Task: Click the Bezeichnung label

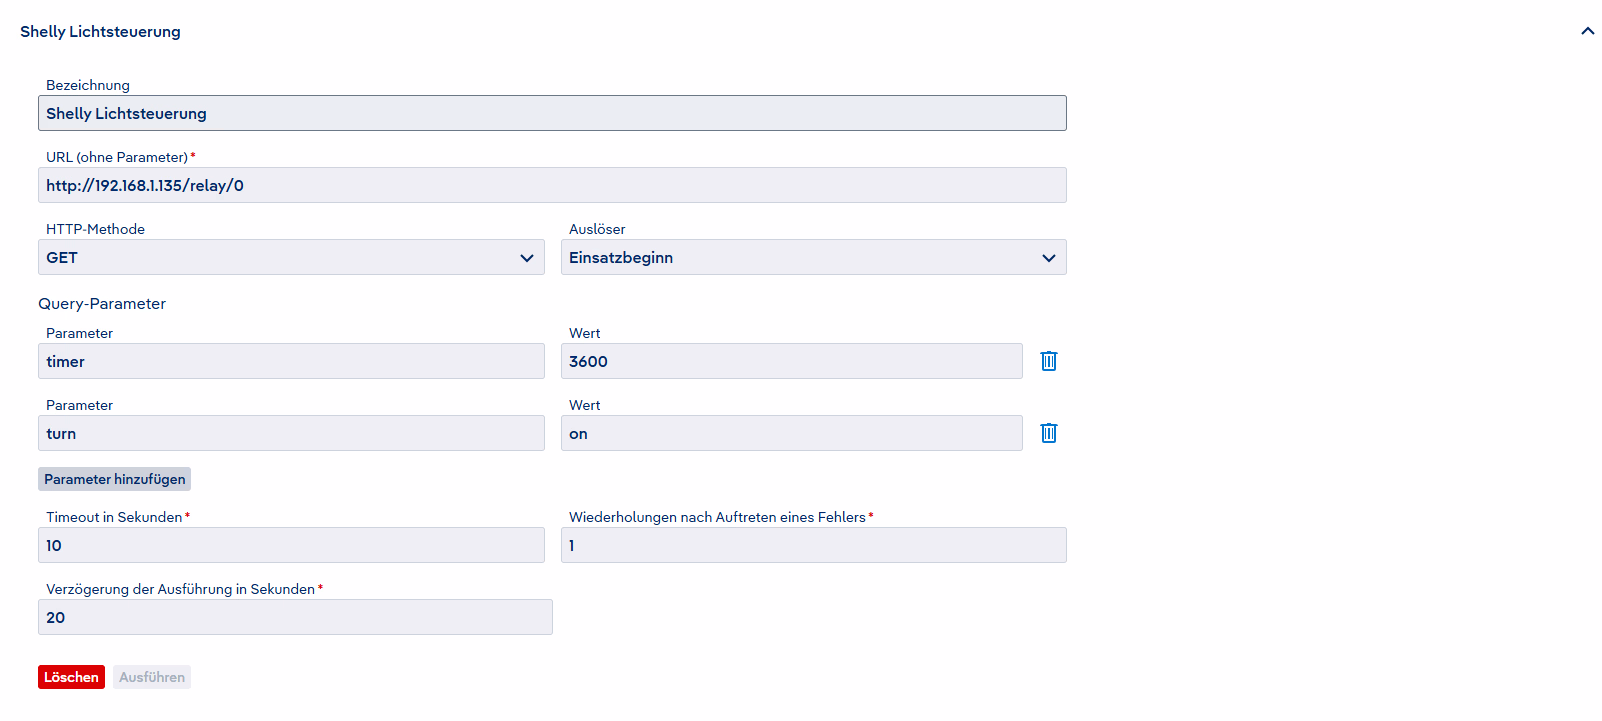Action: 88,85
